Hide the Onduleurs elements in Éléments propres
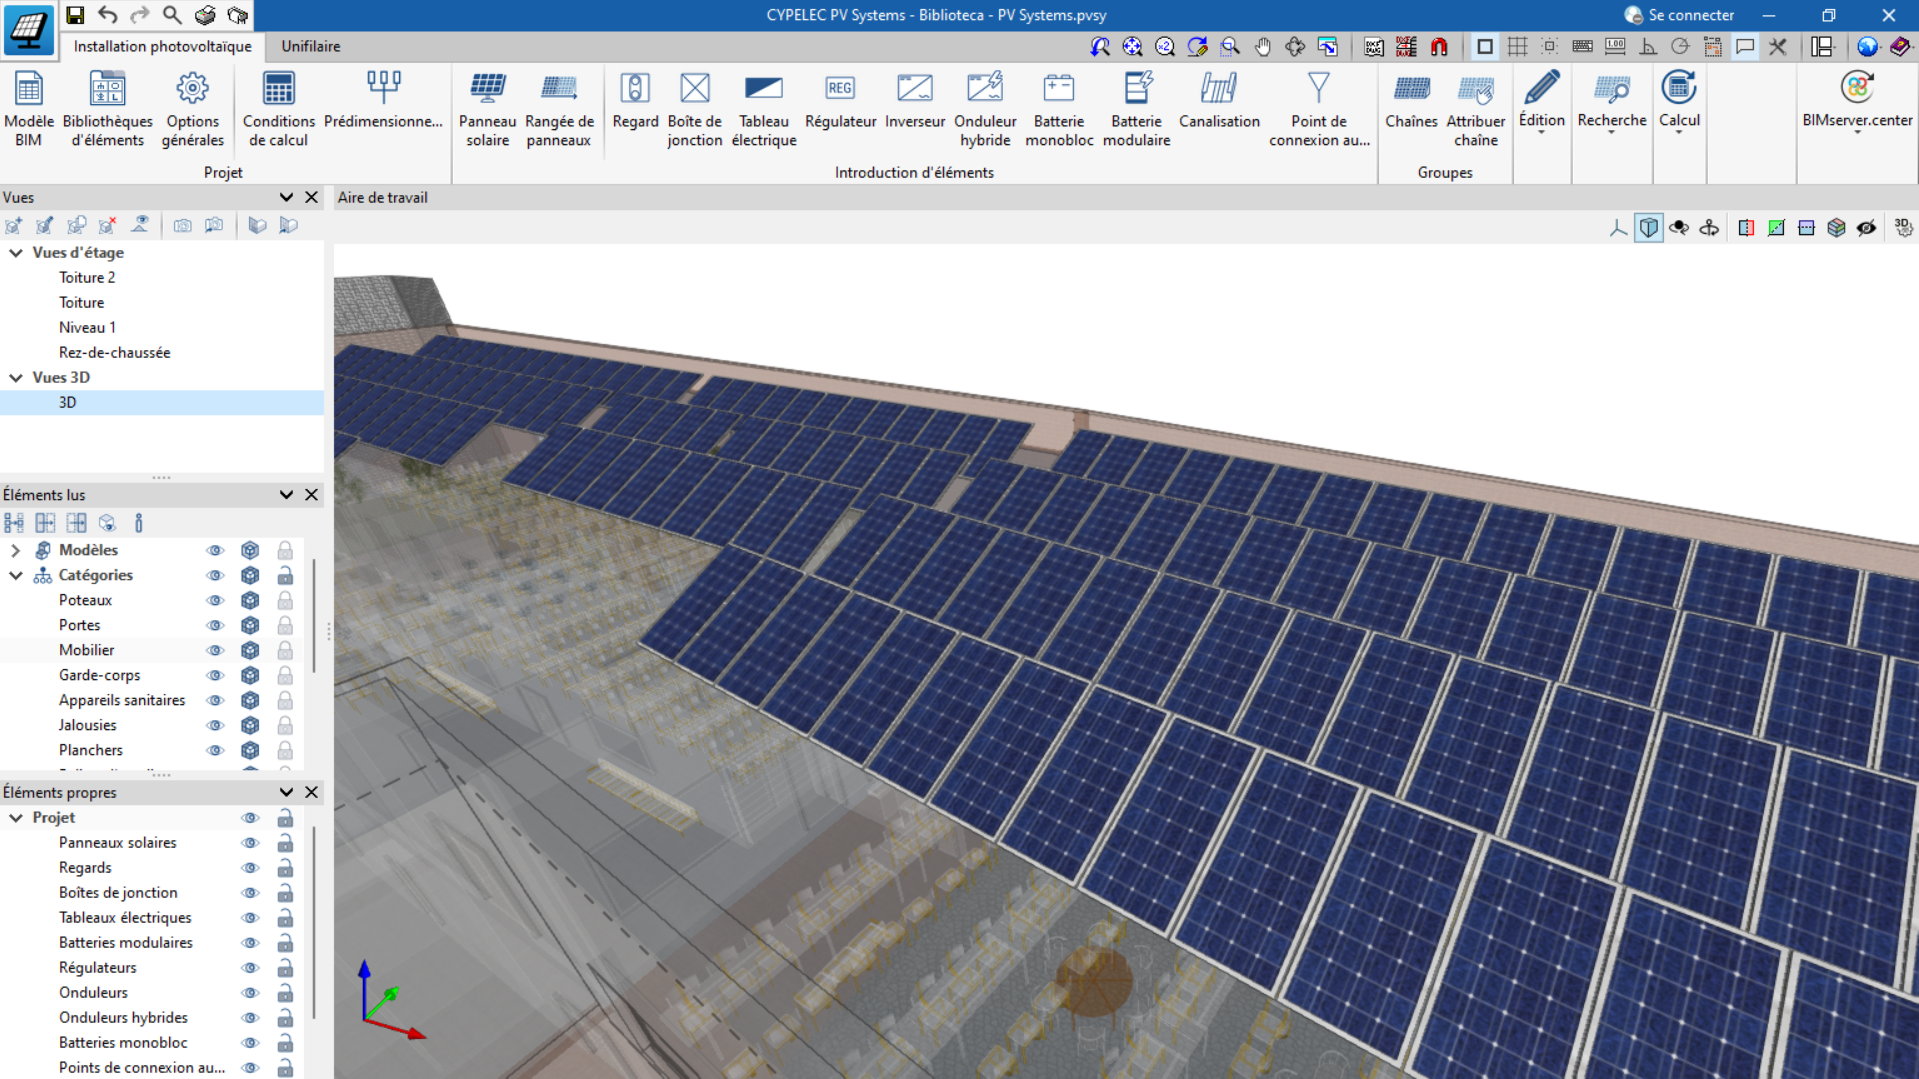The width and height of the screenshot is (1919, 1079). pos(250,992)
